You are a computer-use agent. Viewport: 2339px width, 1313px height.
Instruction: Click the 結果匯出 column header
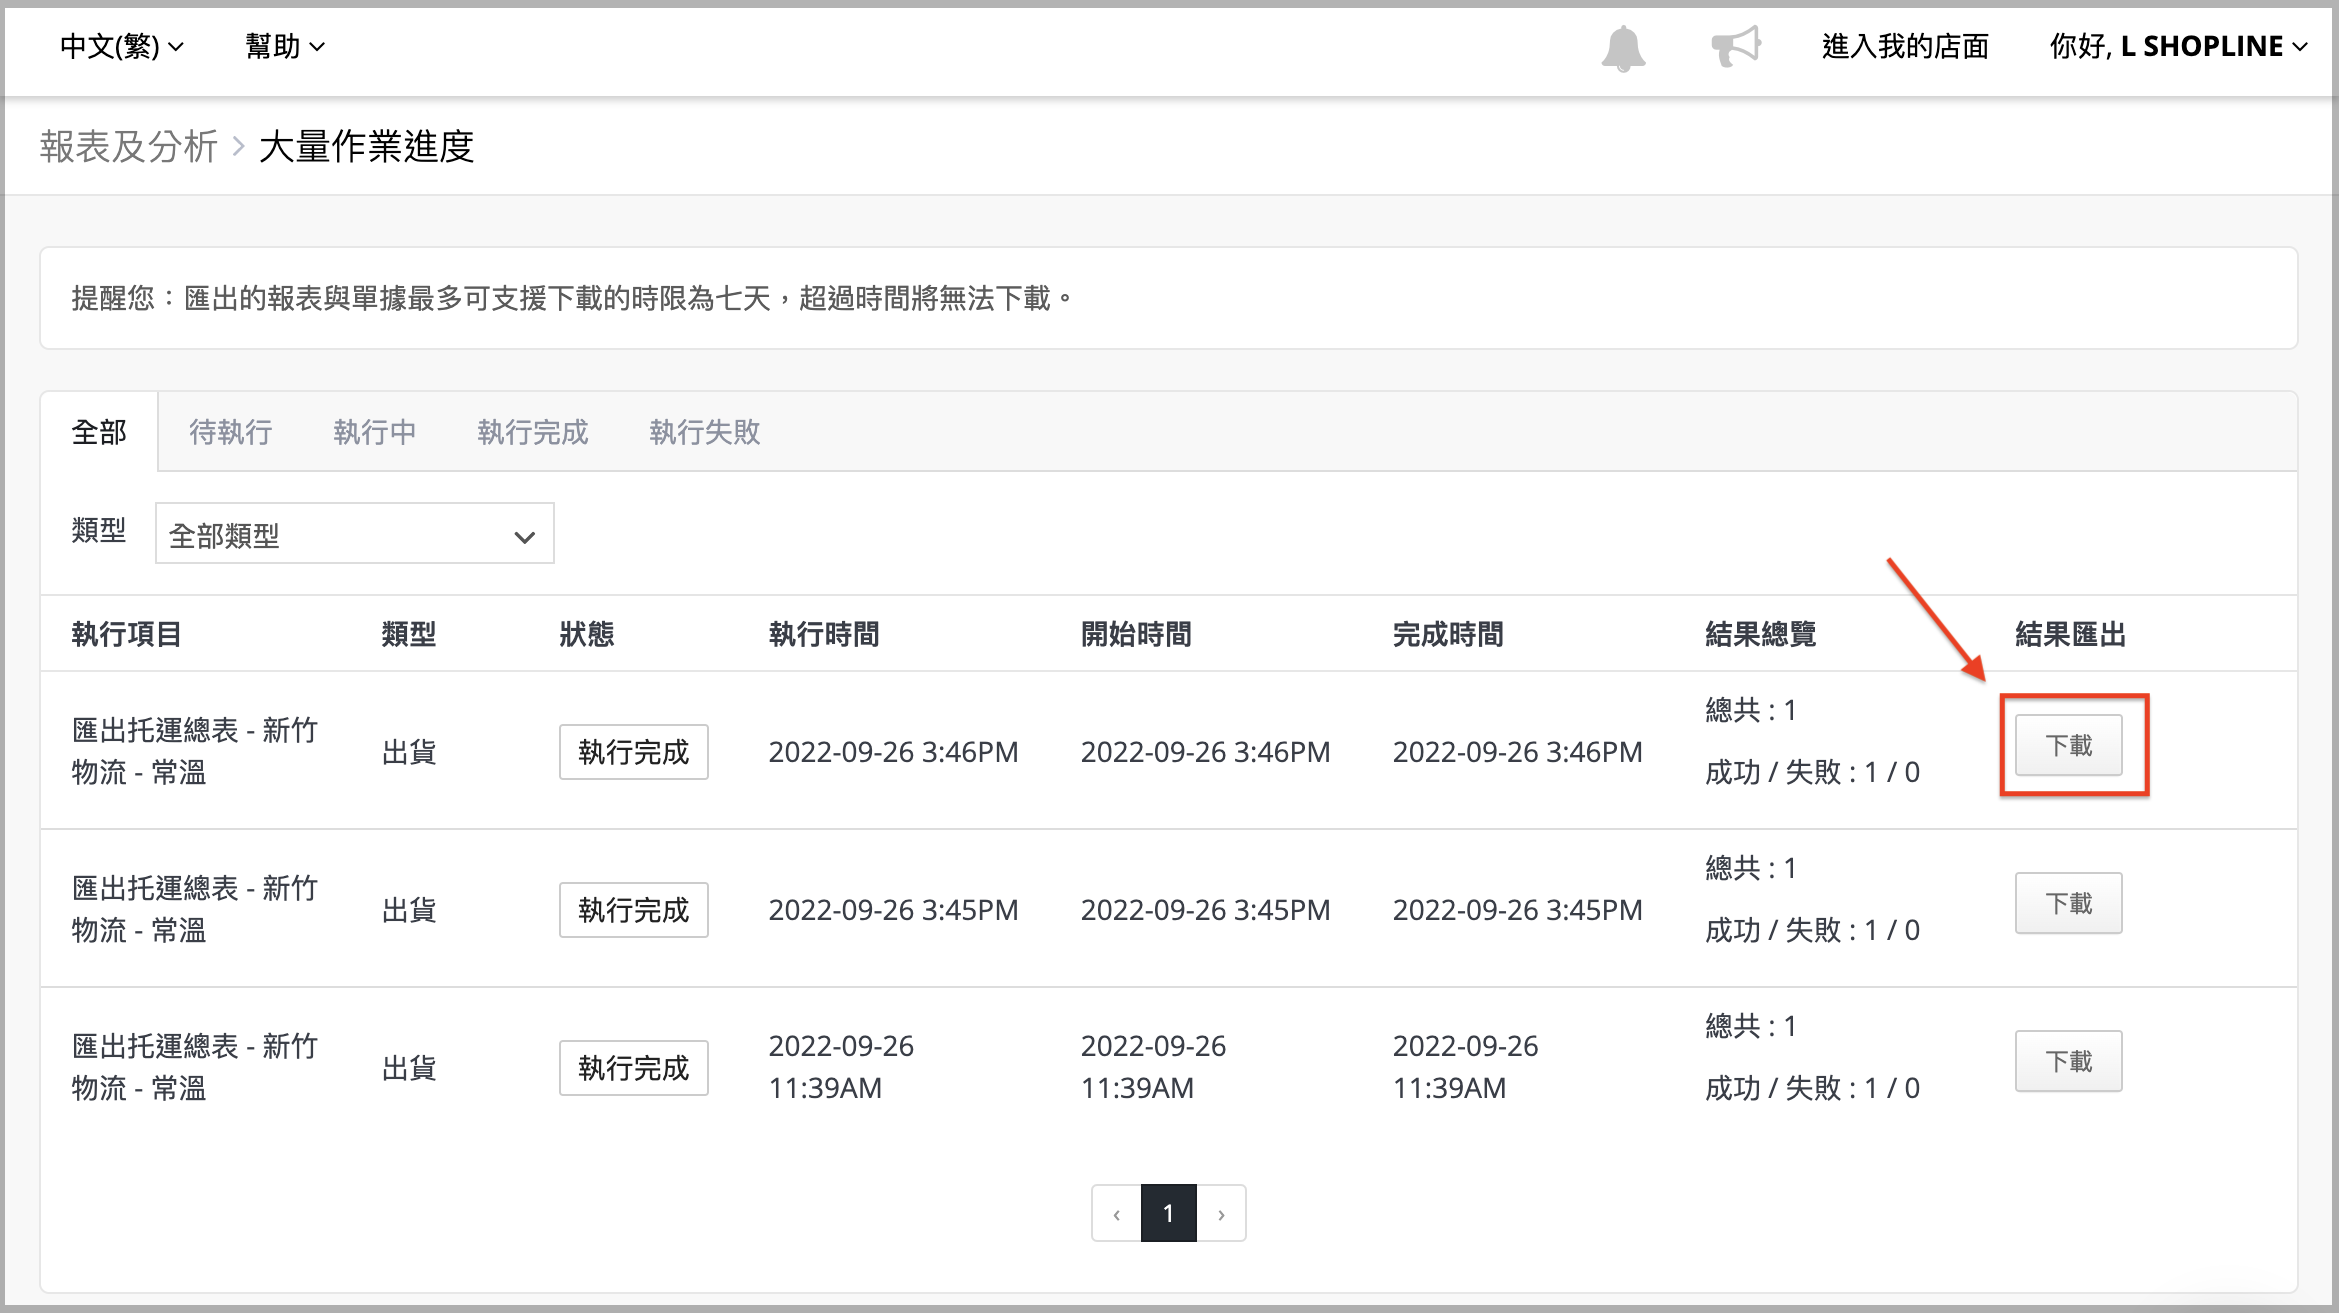pos(2071,634)
